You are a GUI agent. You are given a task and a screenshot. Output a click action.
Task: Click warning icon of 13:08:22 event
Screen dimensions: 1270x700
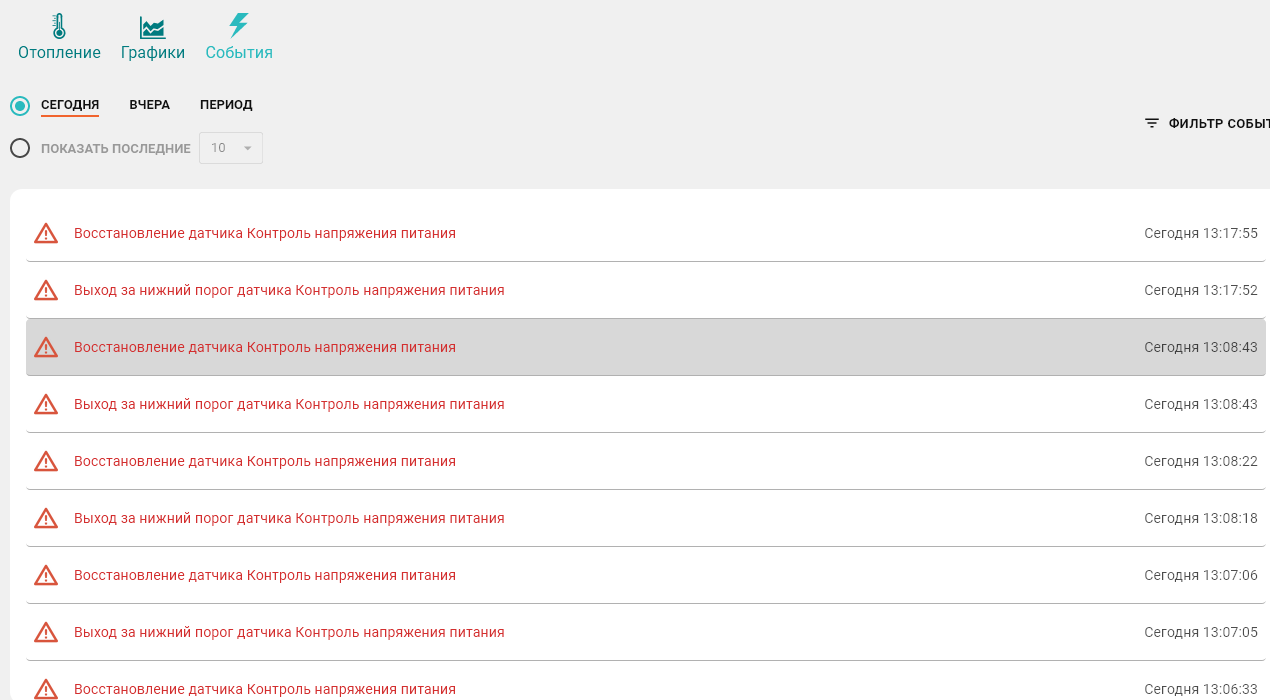pos(46,461)
